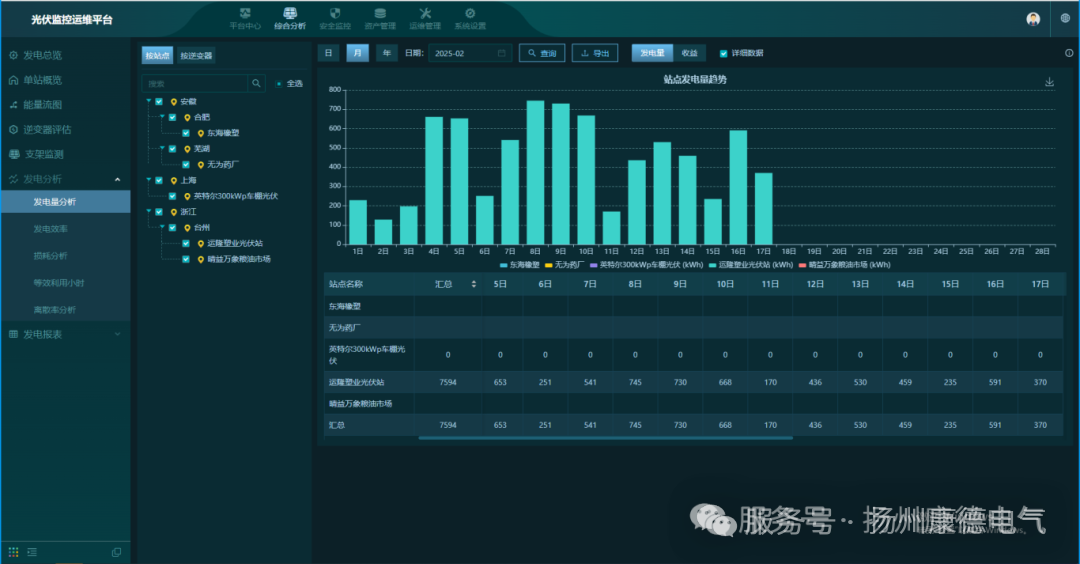
Task: Click the table's horizontal scrollbar
Action: point(605,437)
